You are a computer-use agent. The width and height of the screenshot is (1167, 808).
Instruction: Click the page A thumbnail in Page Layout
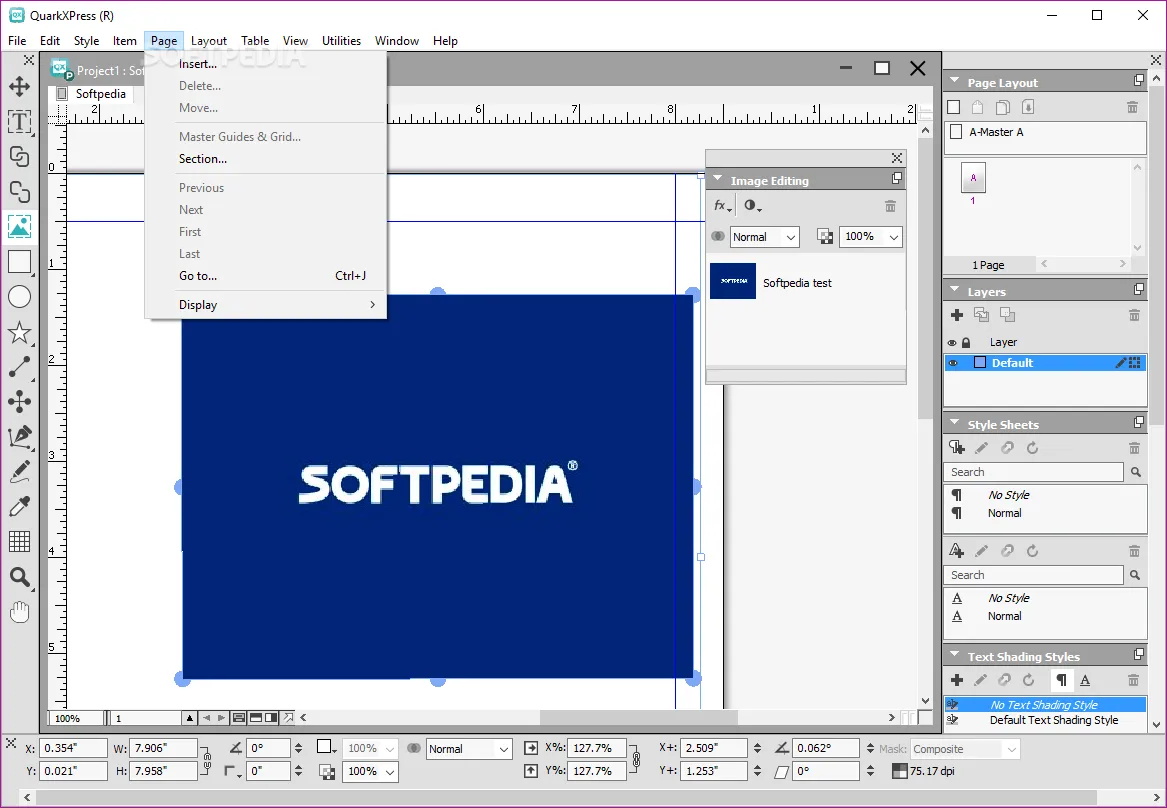click(973, 178)
